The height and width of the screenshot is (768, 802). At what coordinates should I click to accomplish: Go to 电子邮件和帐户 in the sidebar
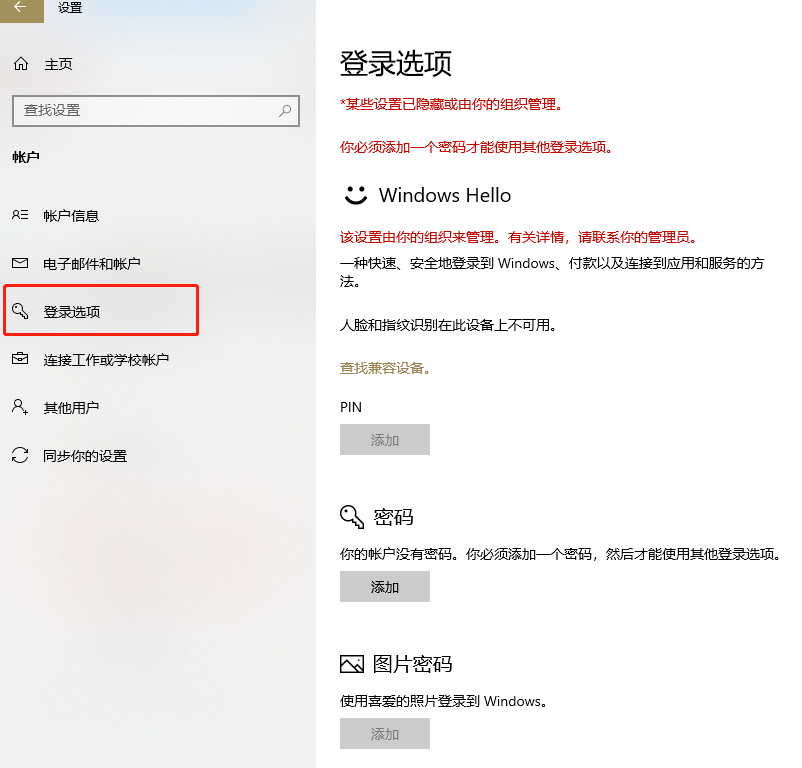click(x=91, y=264)
